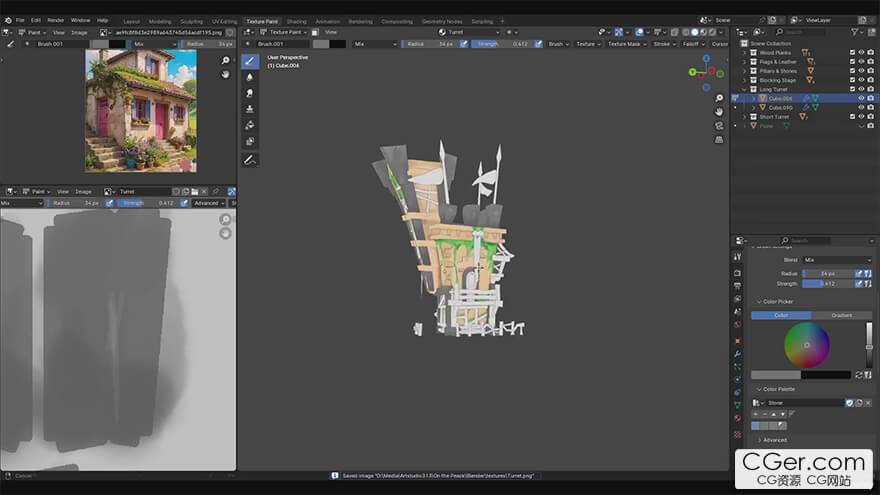This screenshot has width=880, height=495.
Task: Select the Soften tool in viewport toolbar
Action: point(250,77)
